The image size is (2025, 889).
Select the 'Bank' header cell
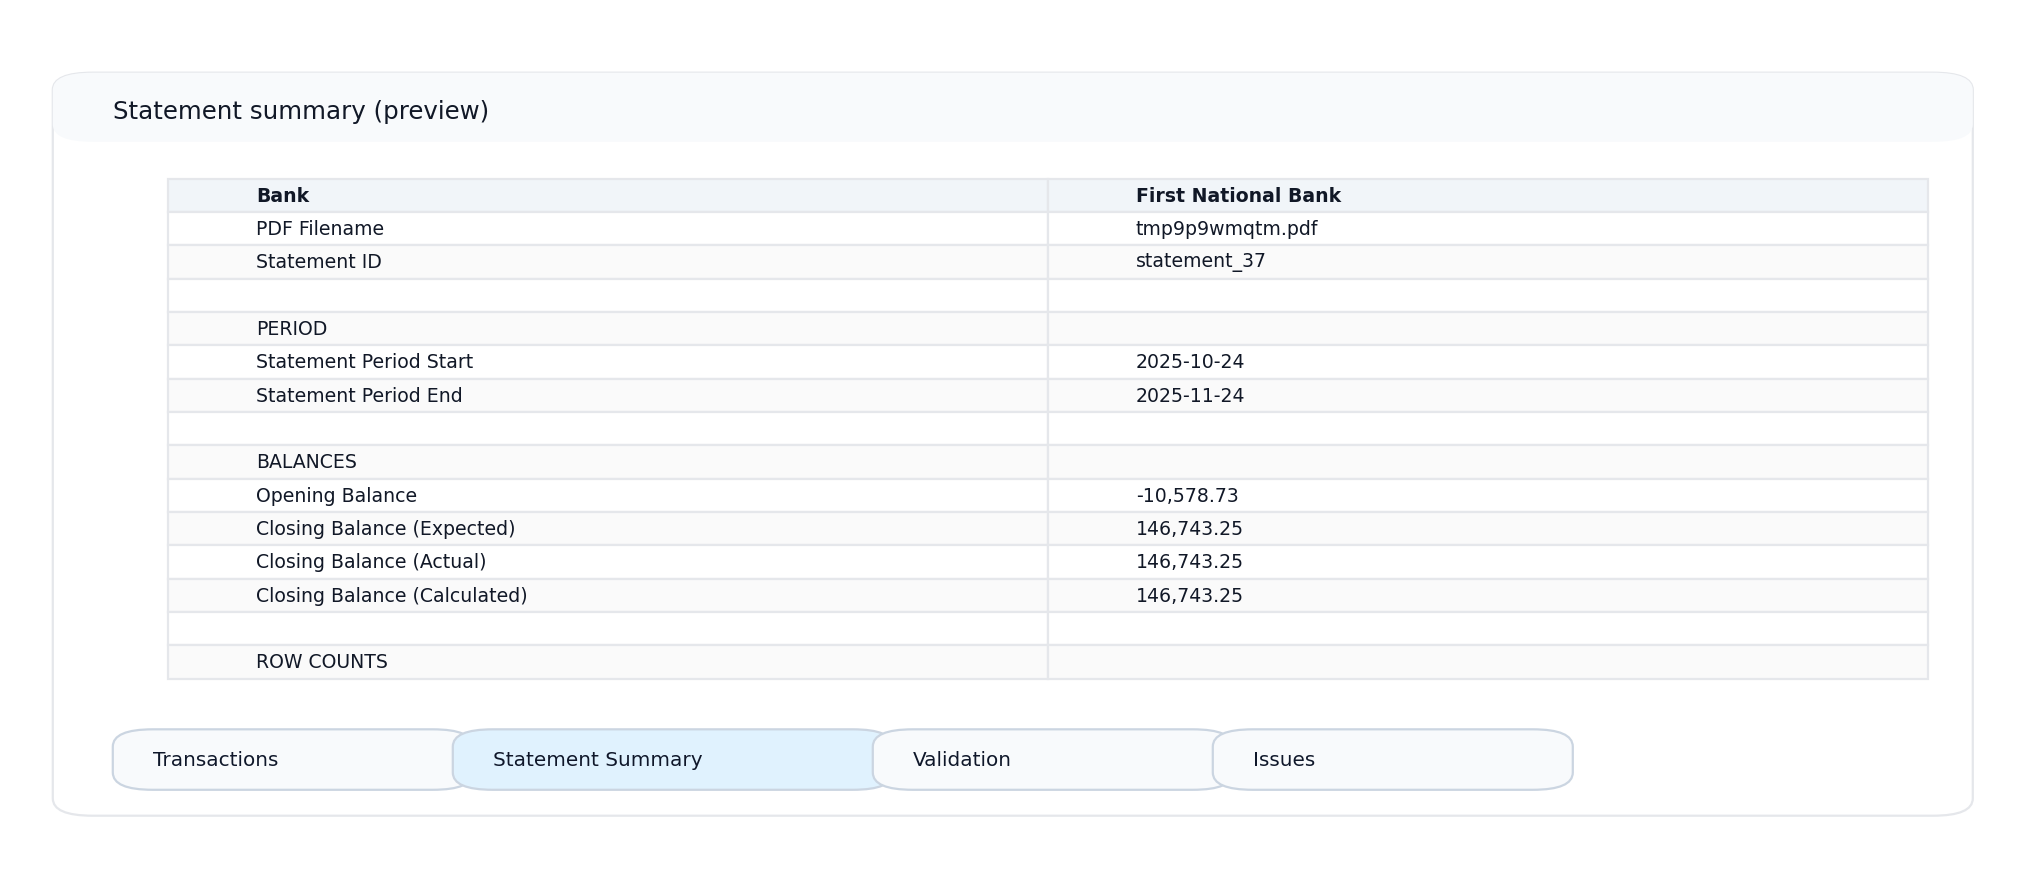point(608,196)
